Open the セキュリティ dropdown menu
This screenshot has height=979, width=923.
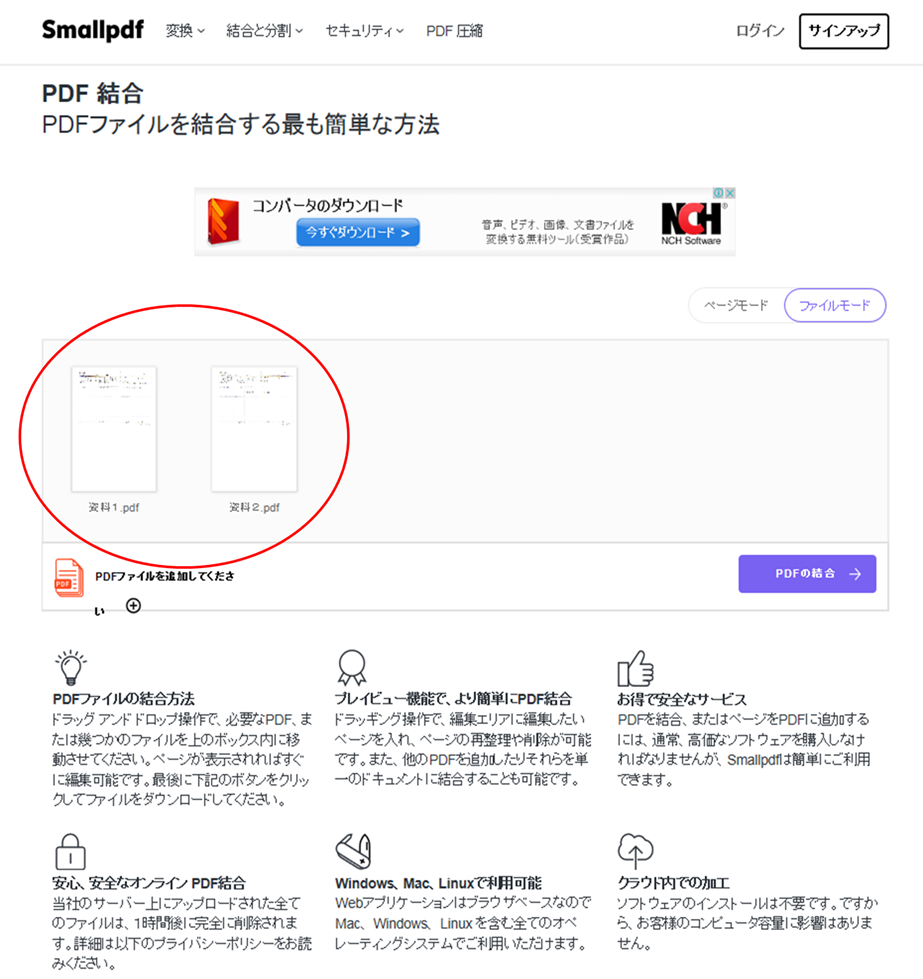[x=364, y=31]
